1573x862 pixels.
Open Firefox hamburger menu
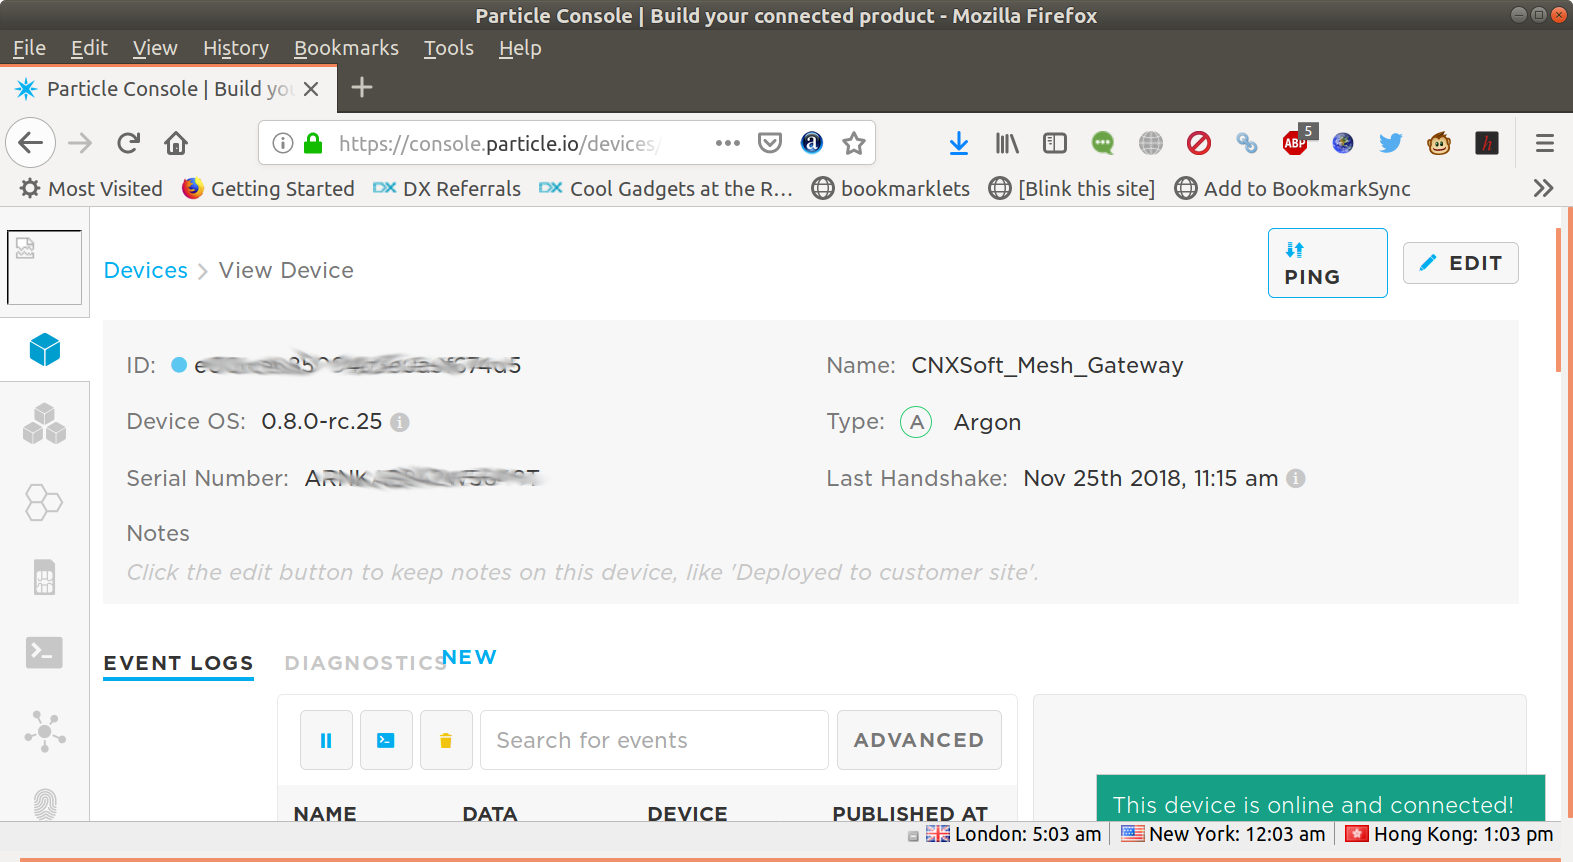[x=1545, y=143]
